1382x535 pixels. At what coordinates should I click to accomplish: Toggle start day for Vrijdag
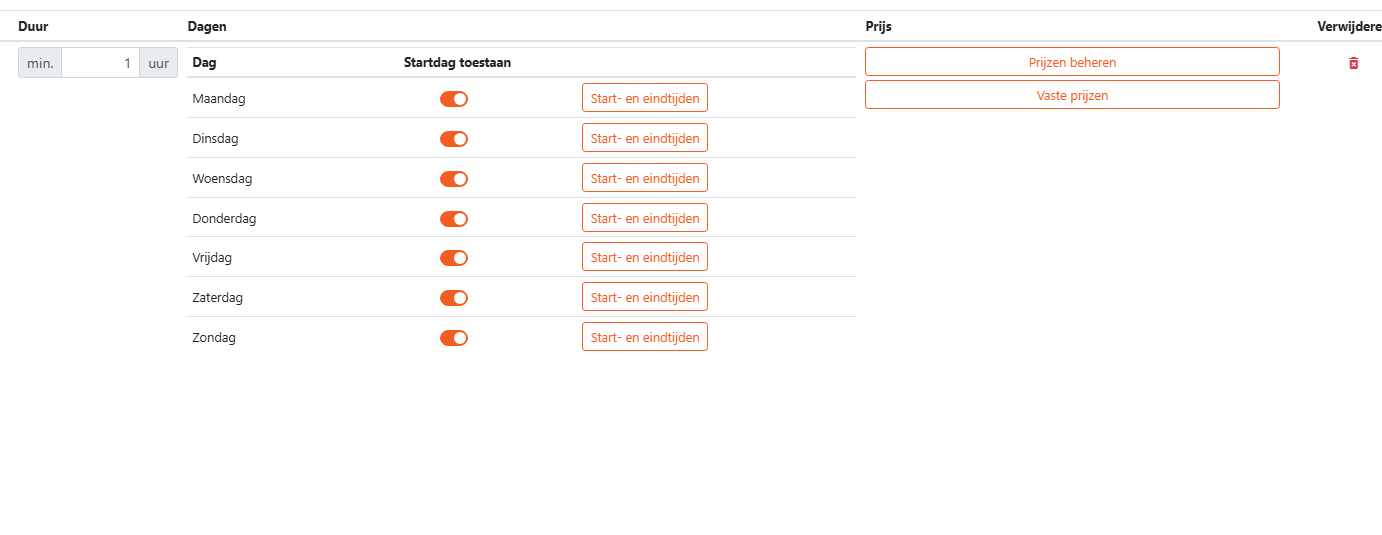tap(454, 258)
